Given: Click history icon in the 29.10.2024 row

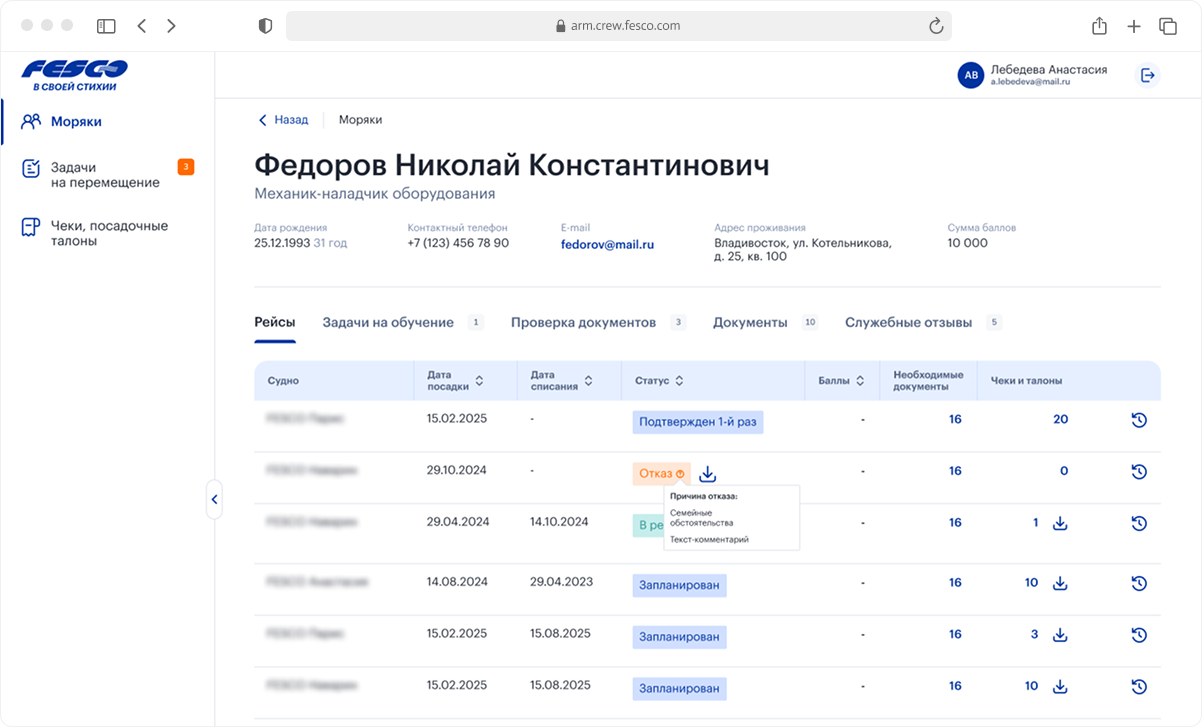Looking at the screenshot, I should coord(1138,471).
